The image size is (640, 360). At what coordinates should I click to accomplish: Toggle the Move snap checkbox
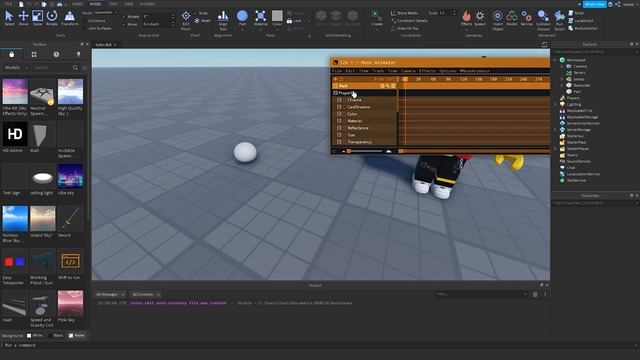[124, 24]
